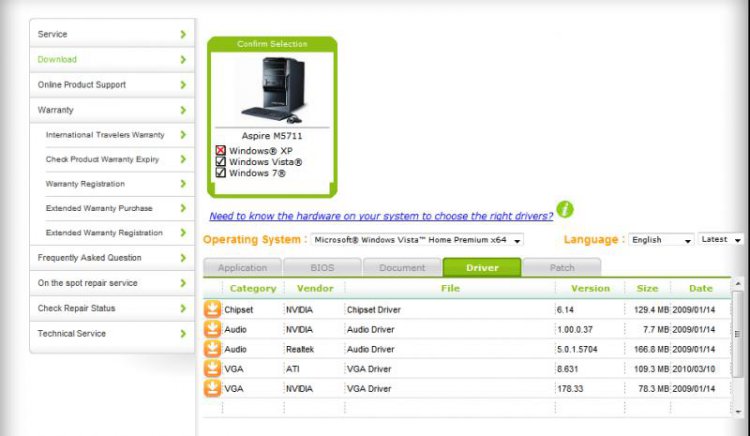Select the Driver tab
This screenshot has height=436, width=750.
pyautogui.click(x=482, y=268)
